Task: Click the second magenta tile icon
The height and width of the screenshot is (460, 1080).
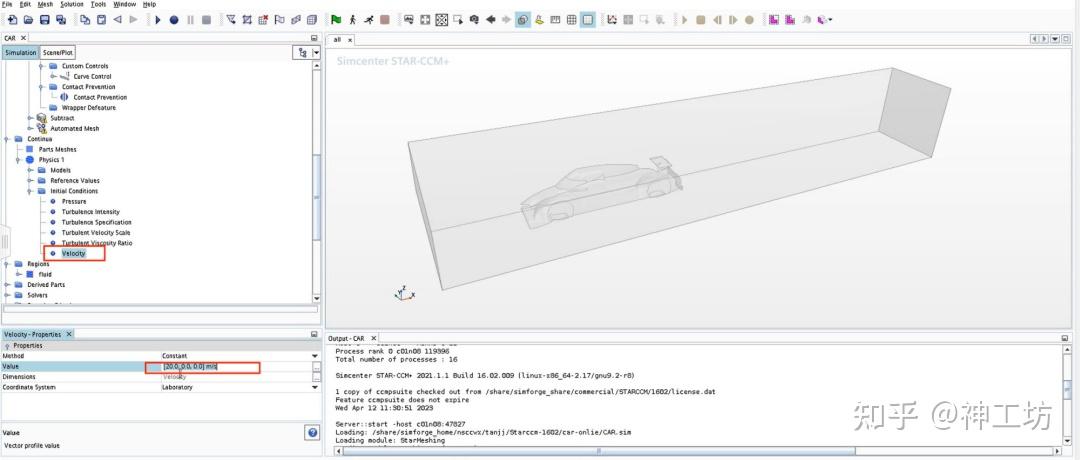Action: tap(790, 20)
